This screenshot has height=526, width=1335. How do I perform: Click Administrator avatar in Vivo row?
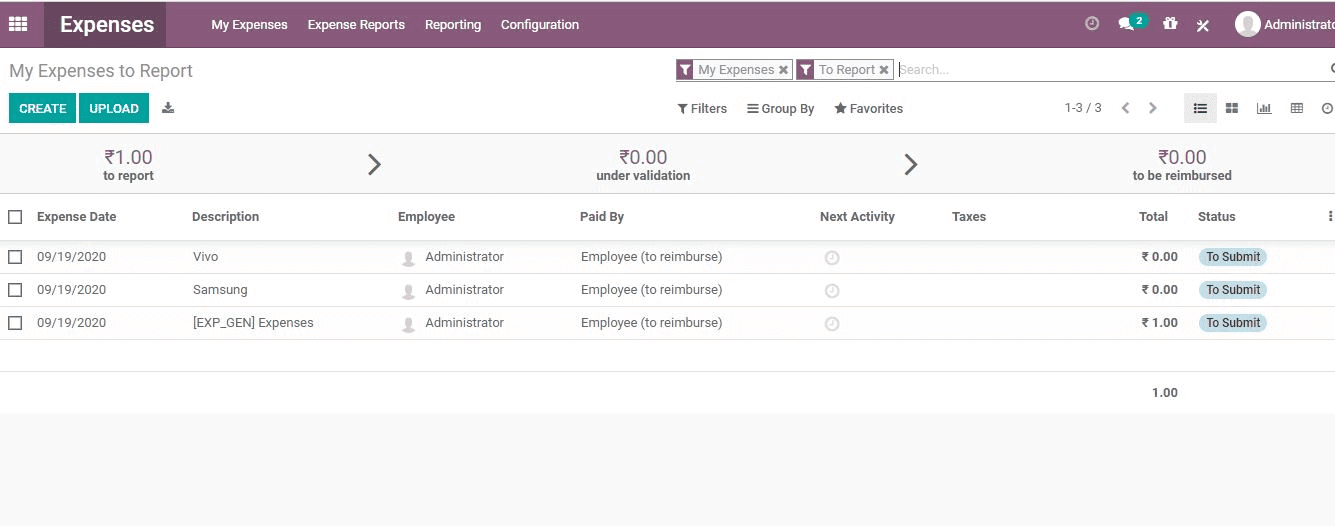pos(408,258)
